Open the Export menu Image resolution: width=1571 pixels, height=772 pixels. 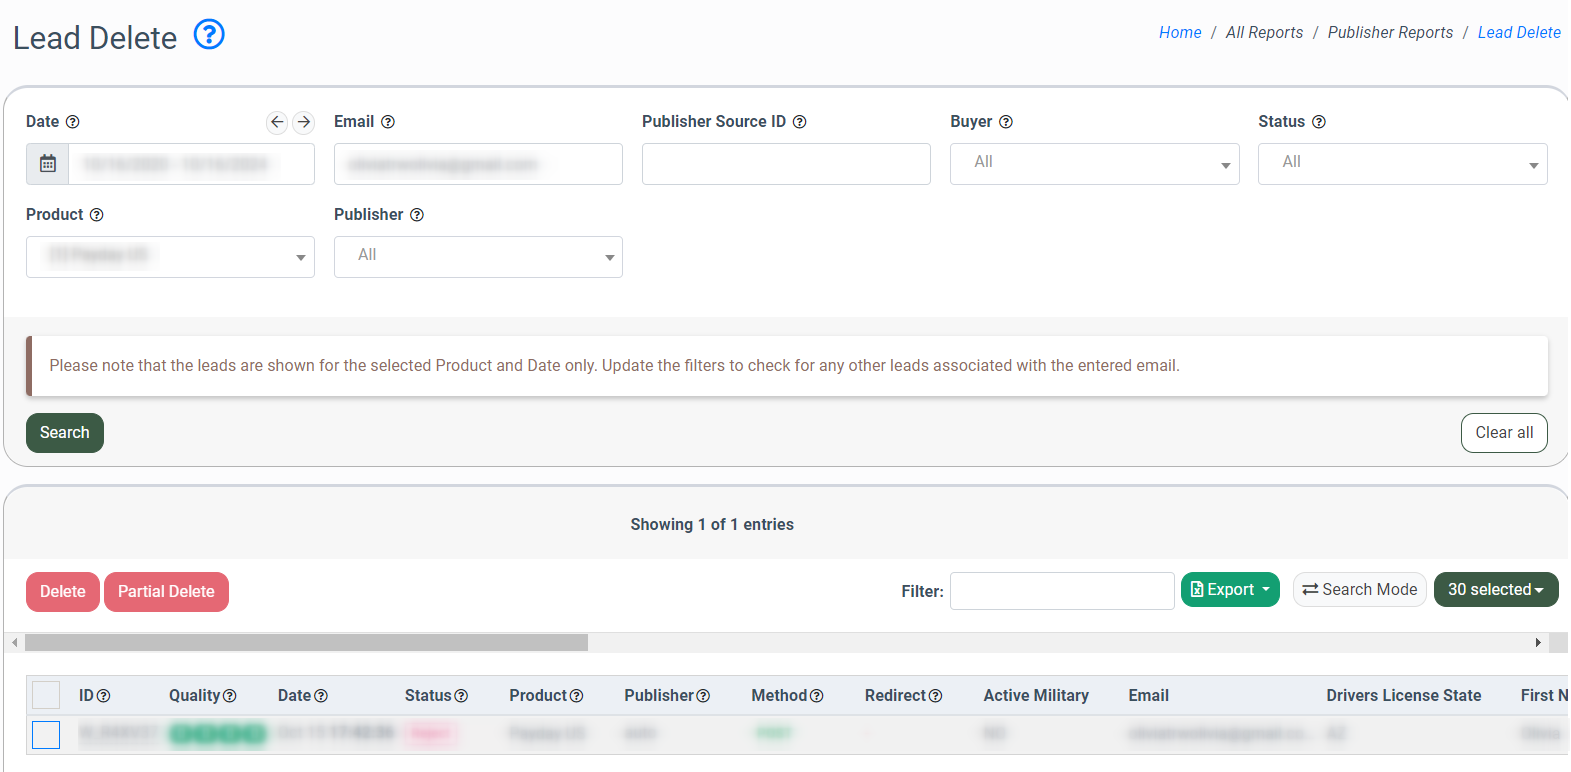(x=1230, y=590)
